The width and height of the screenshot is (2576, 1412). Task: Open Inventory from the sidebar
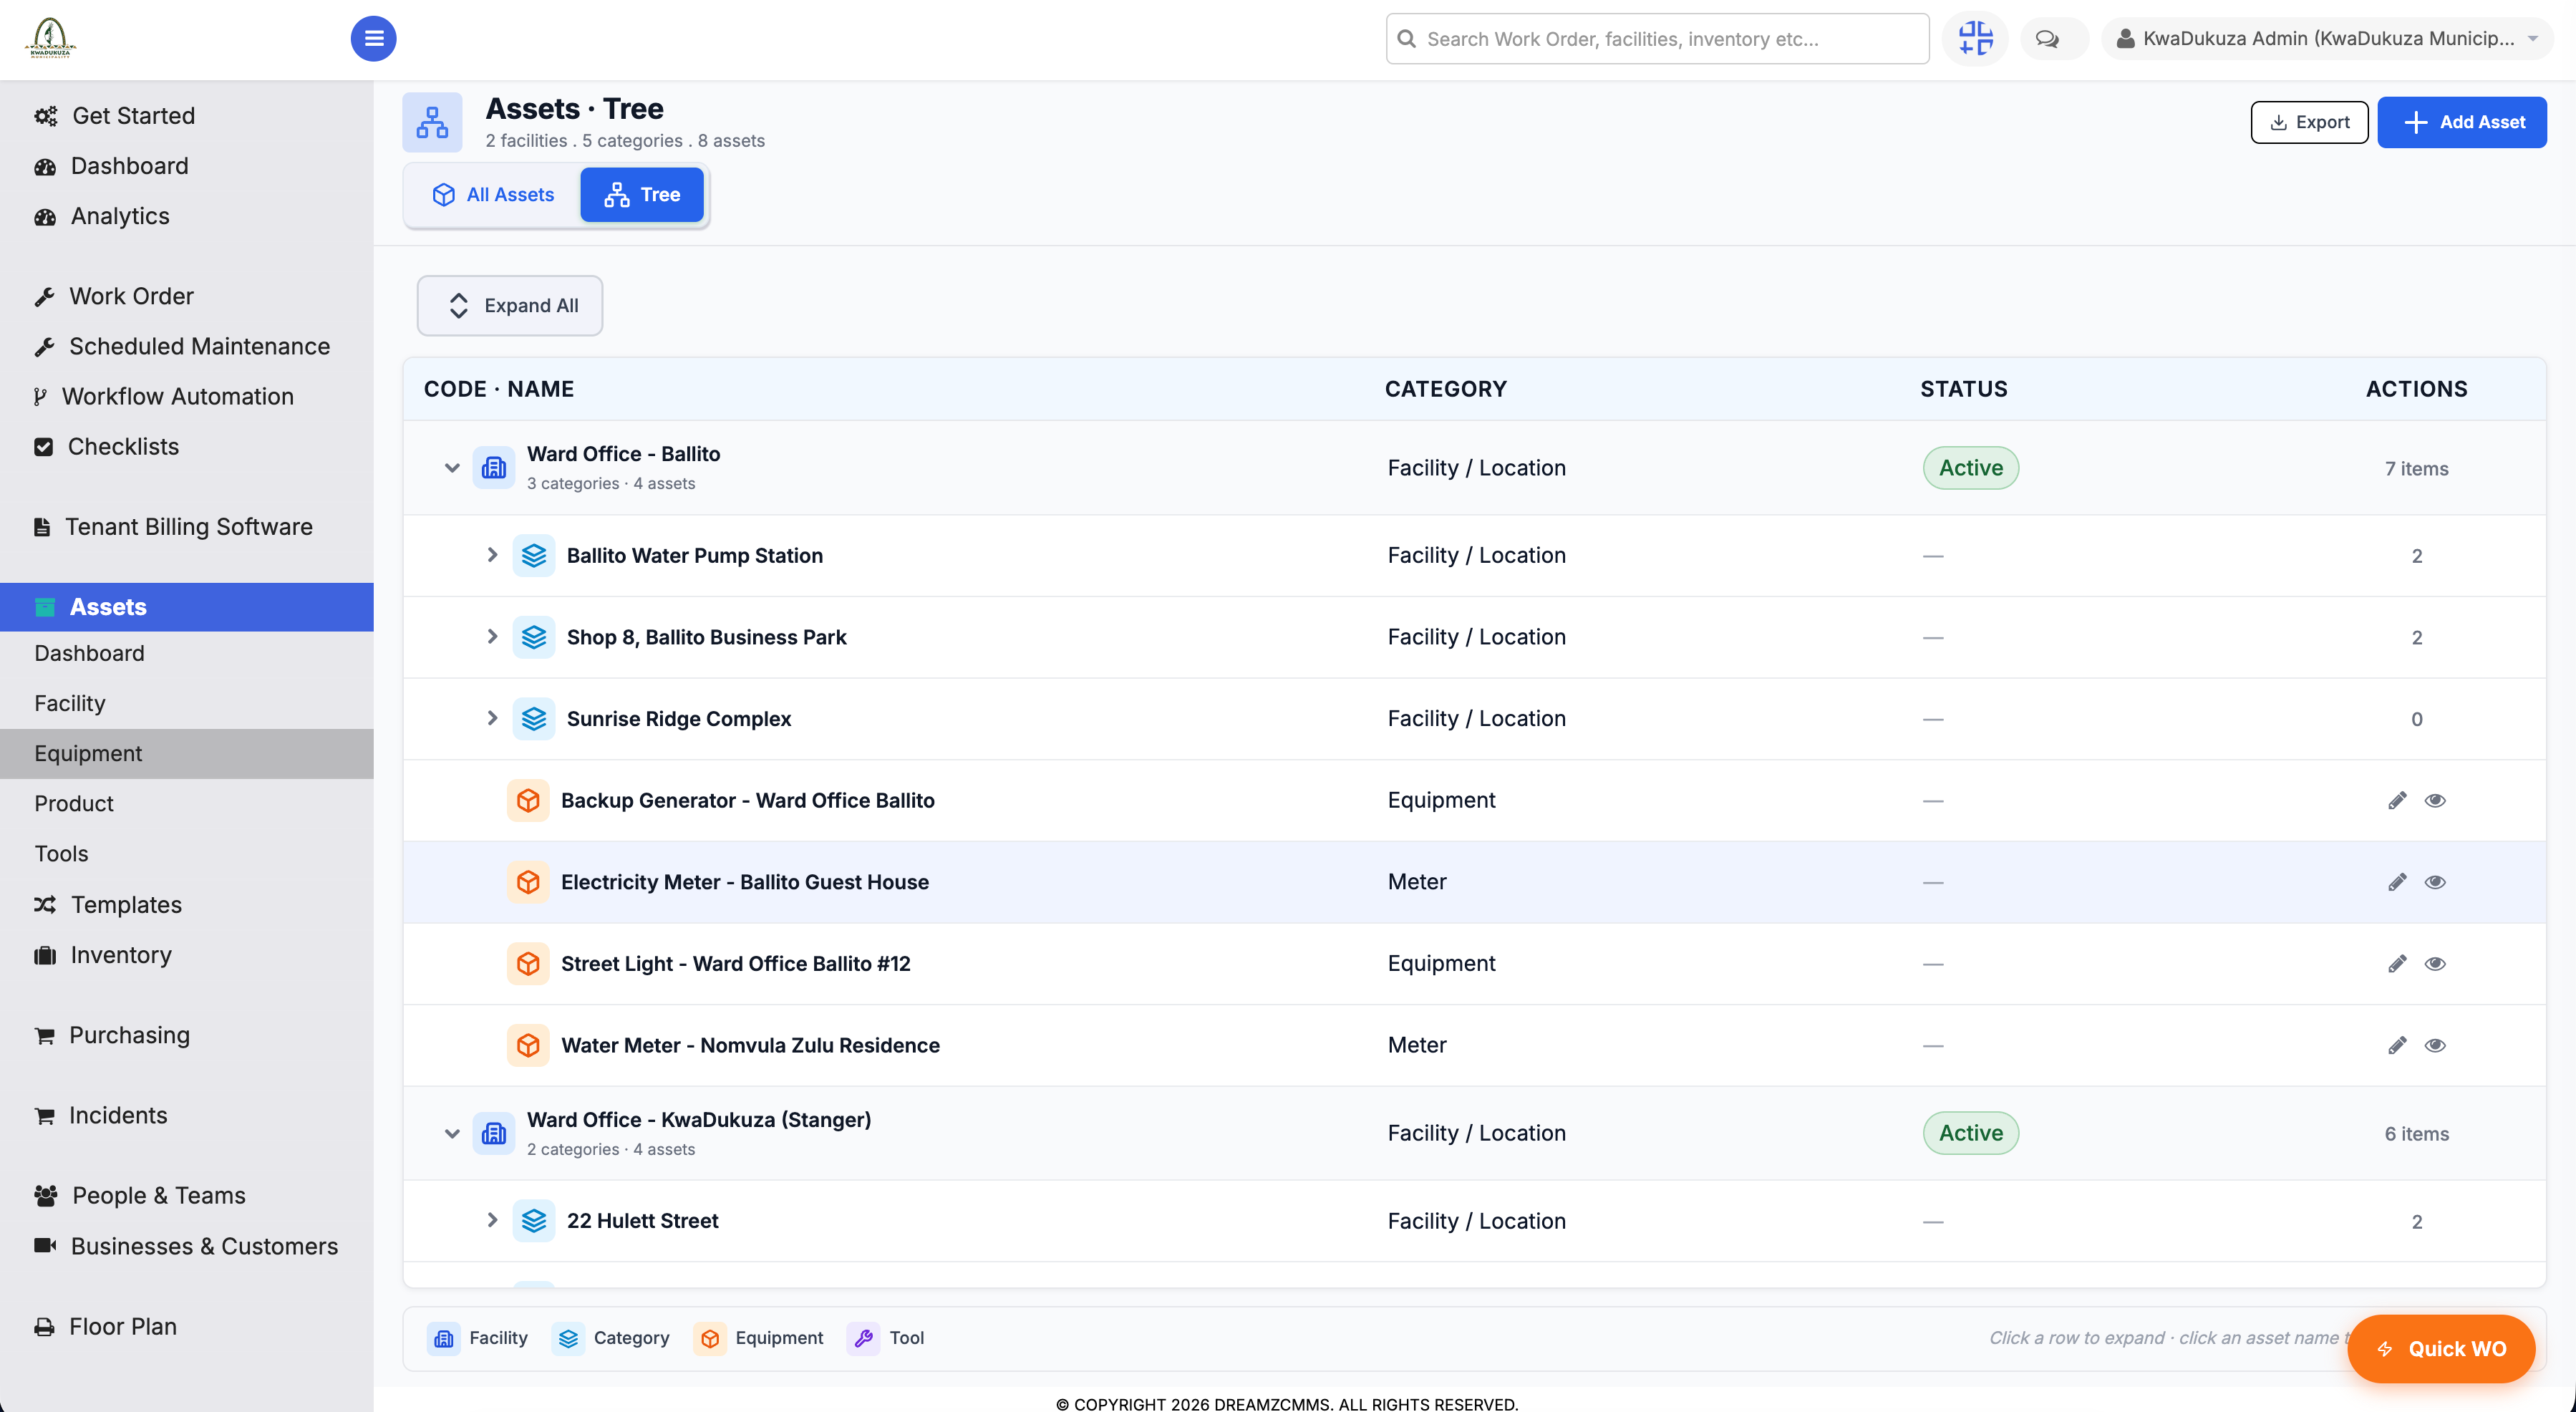click(x=121, y=955)
